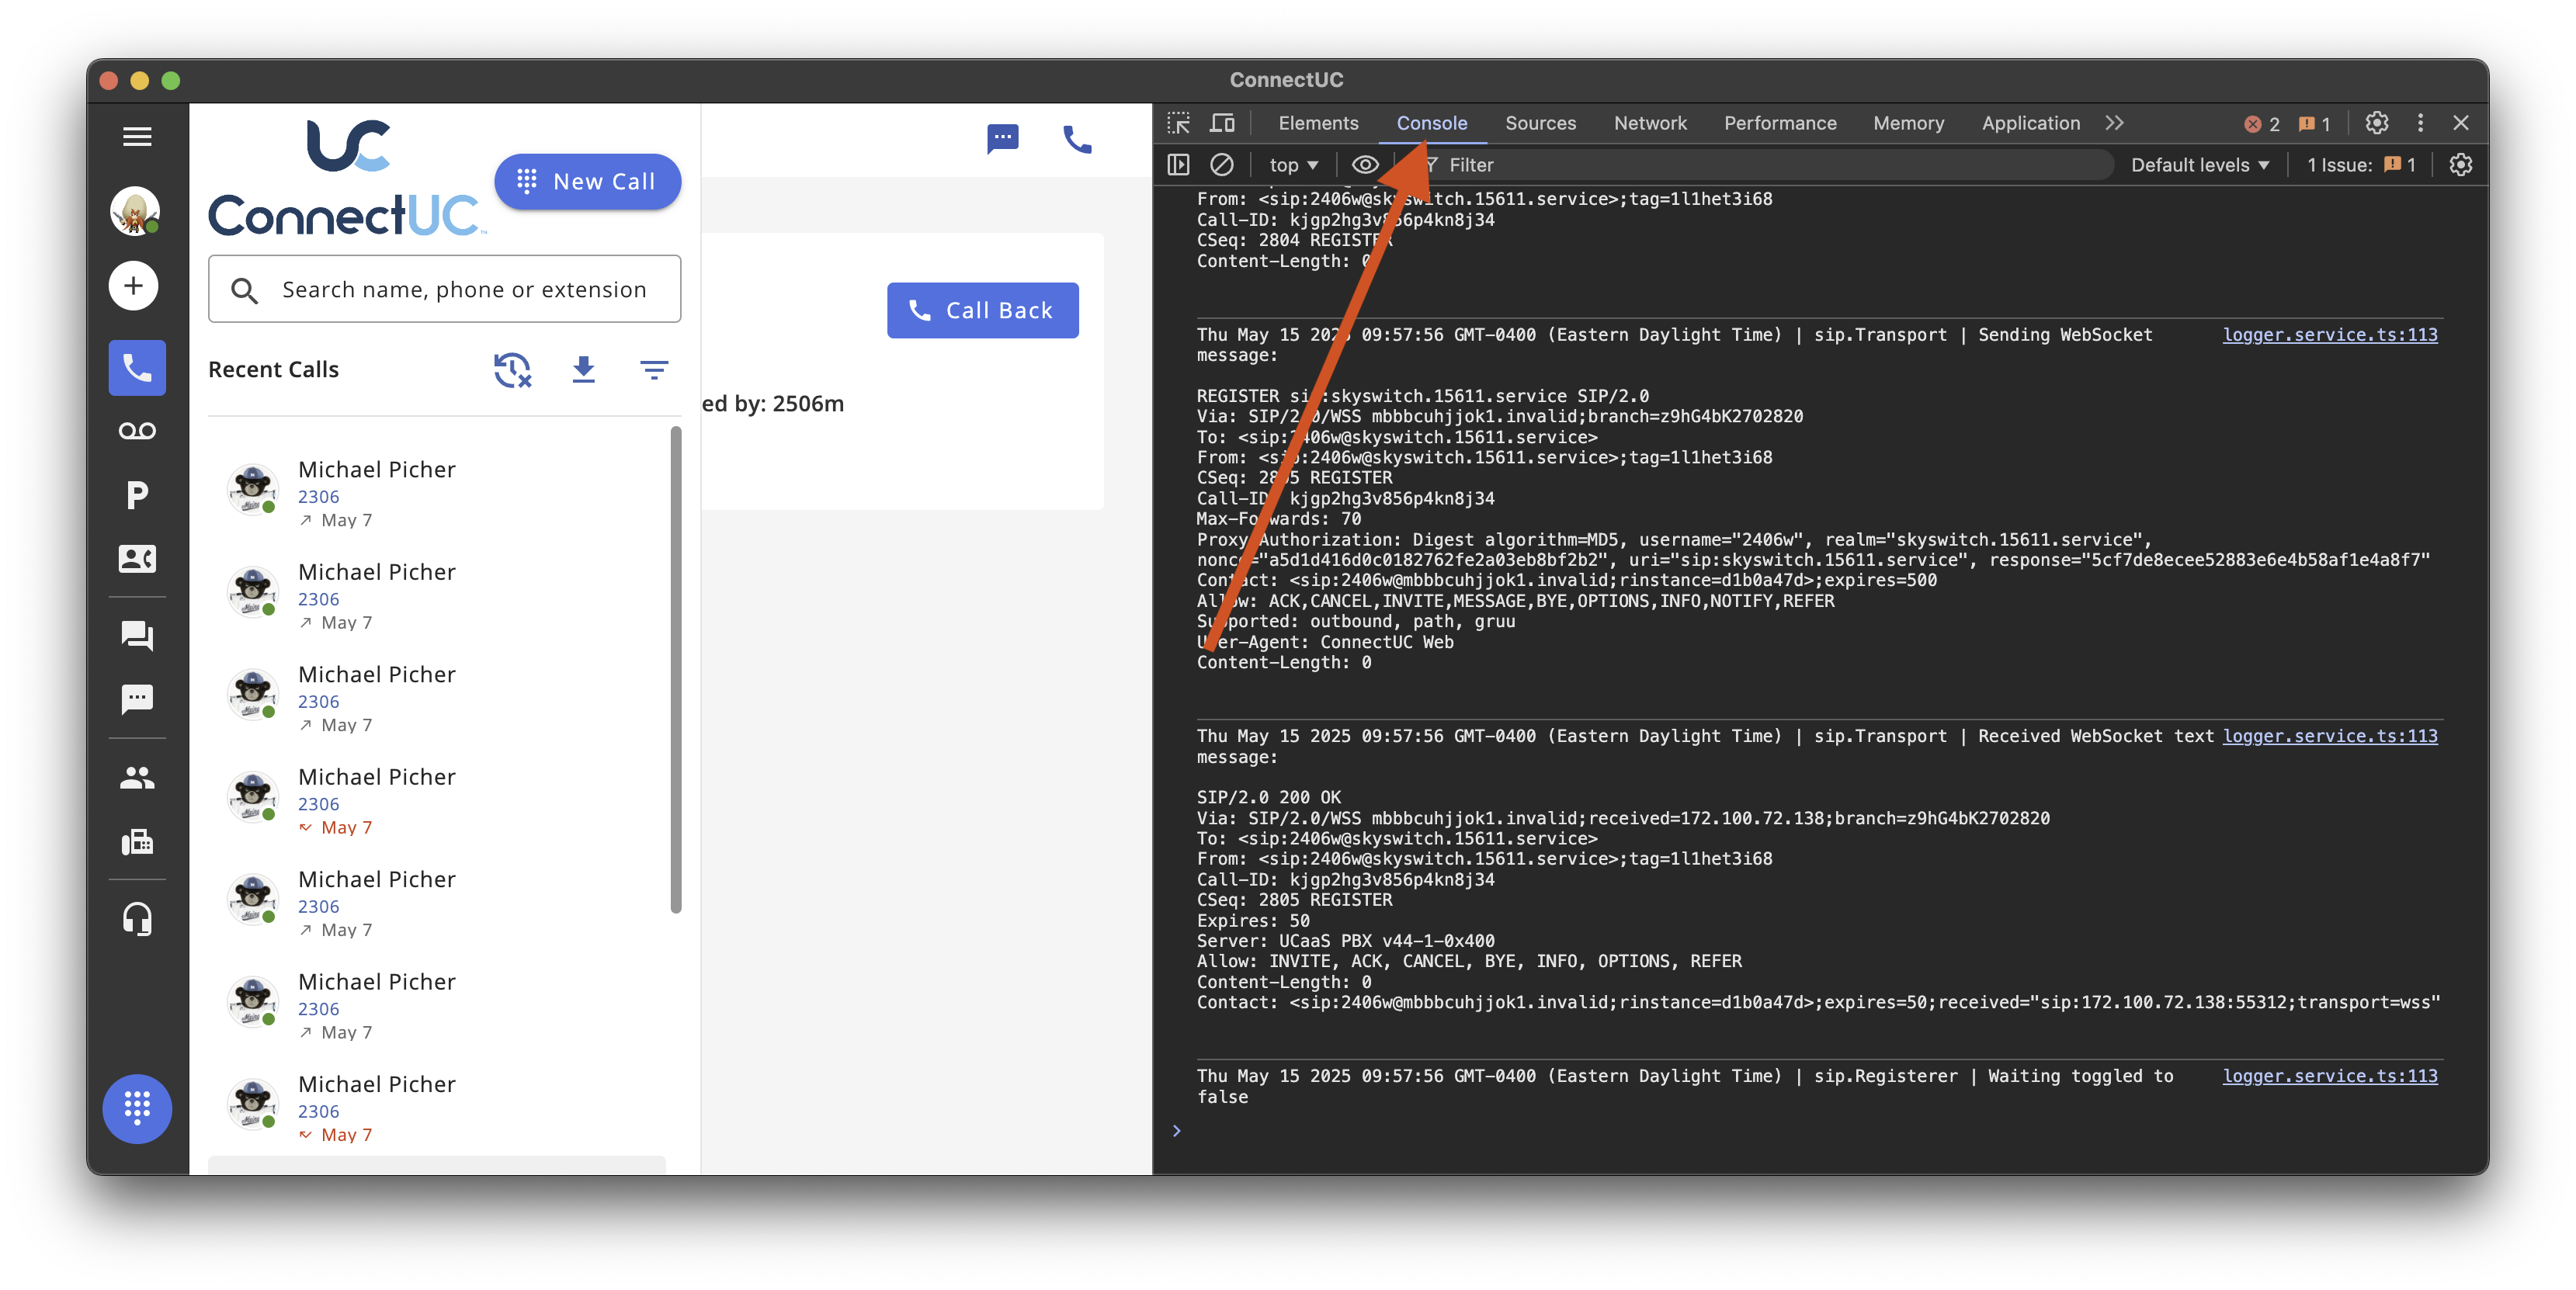Viewport: 2576px width, 1290px height.
Task: Click the clear console icon
Action: click(x=1221, y=165)
